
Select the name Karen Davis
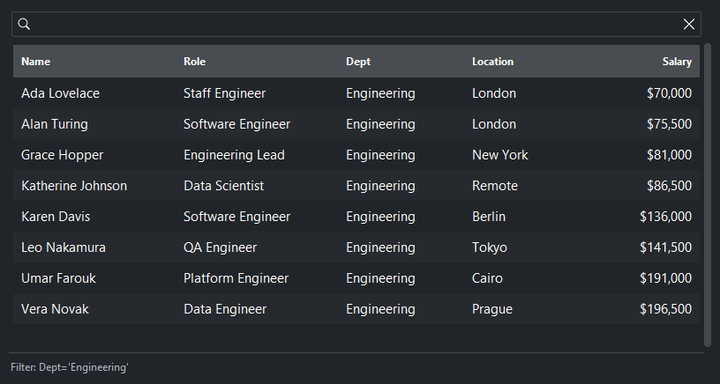(x=56, y=216)
